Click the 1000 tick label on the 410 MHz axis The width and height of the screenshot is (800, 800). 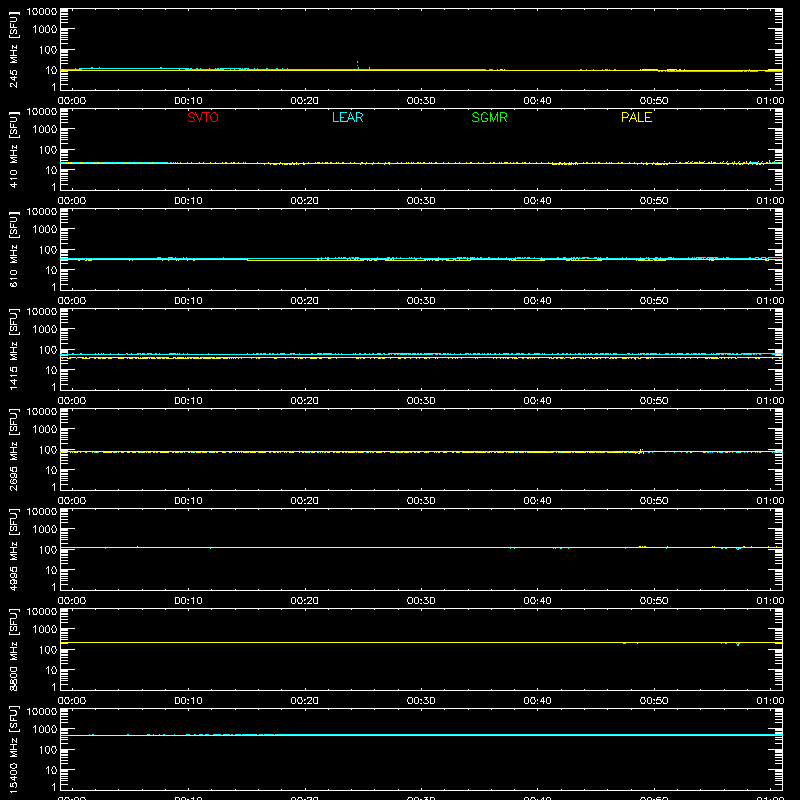pyautogui.click(x=45, y=130)
